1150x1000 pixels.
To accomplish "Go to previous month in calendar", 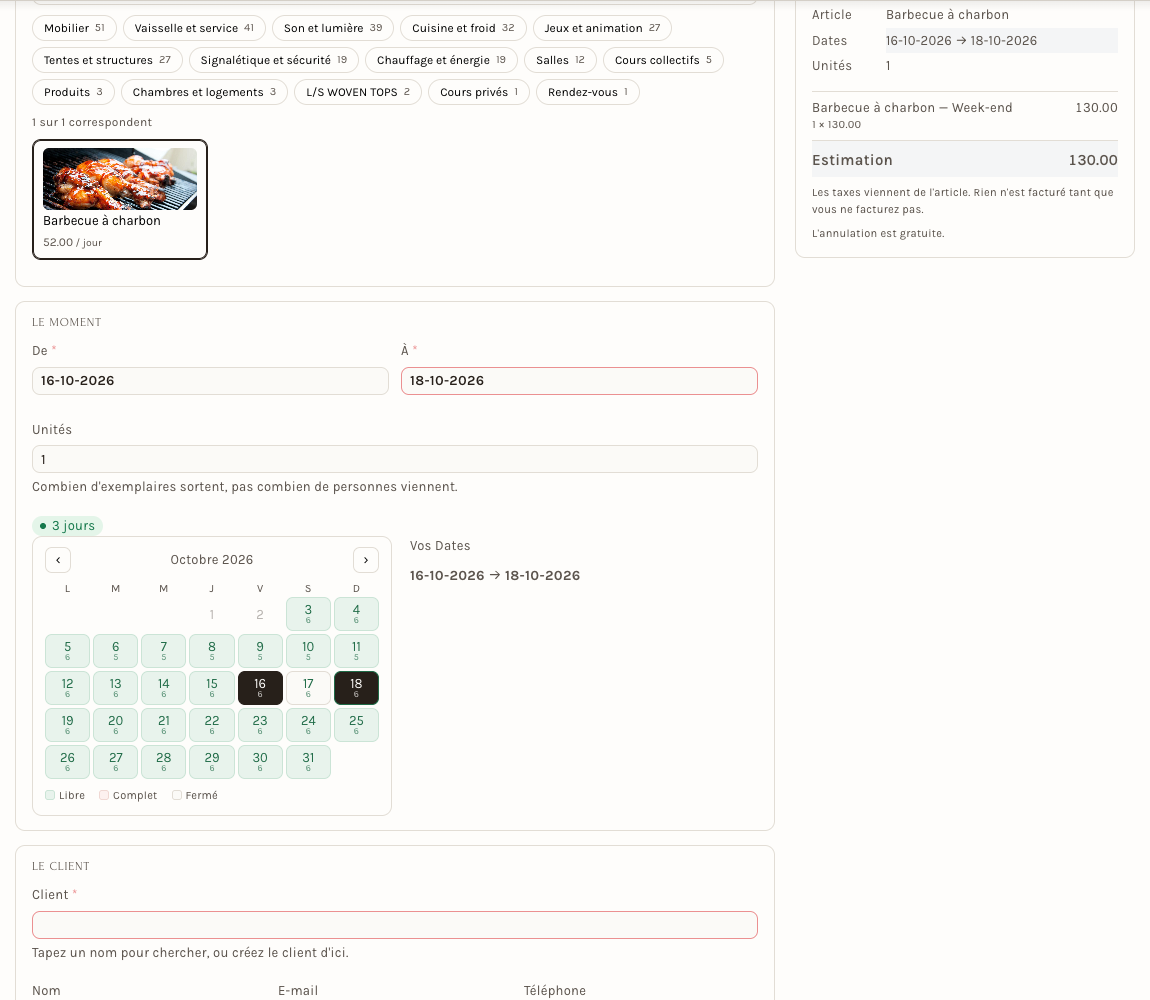I will tap(58, 560).
